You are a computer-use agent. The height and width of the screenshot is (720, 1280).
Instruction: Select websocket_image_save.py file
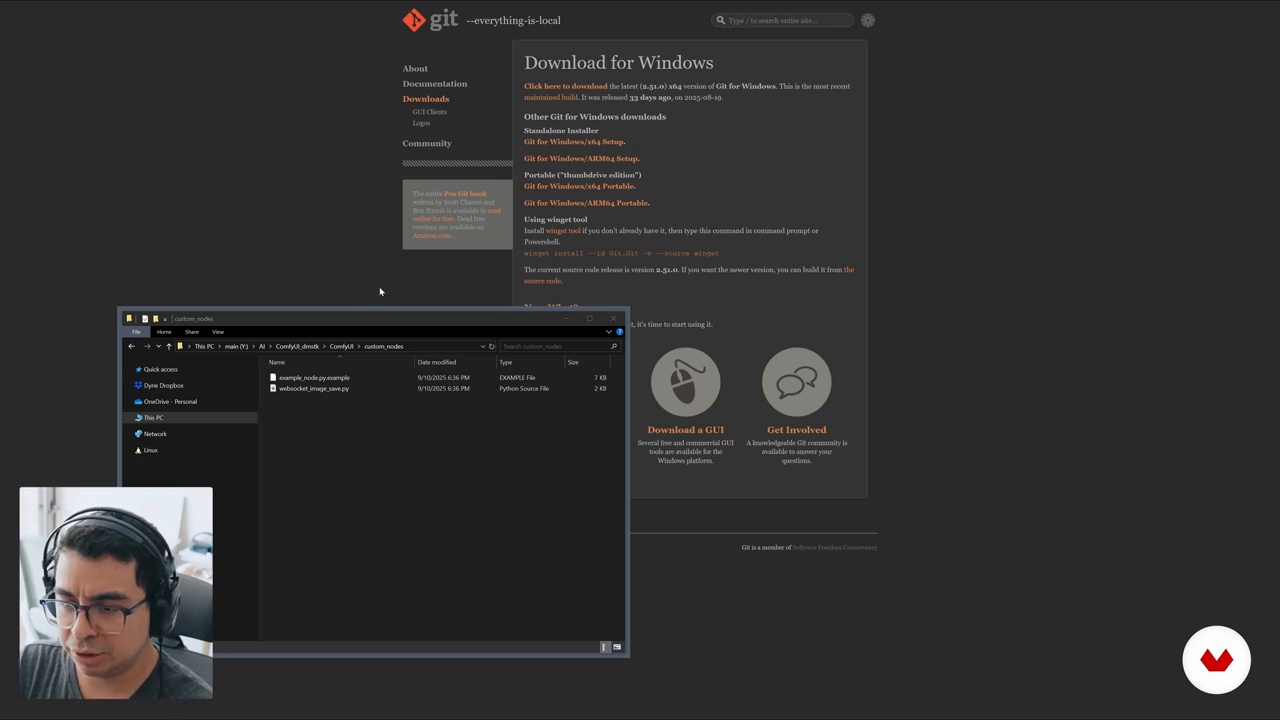tap(314, 388)
